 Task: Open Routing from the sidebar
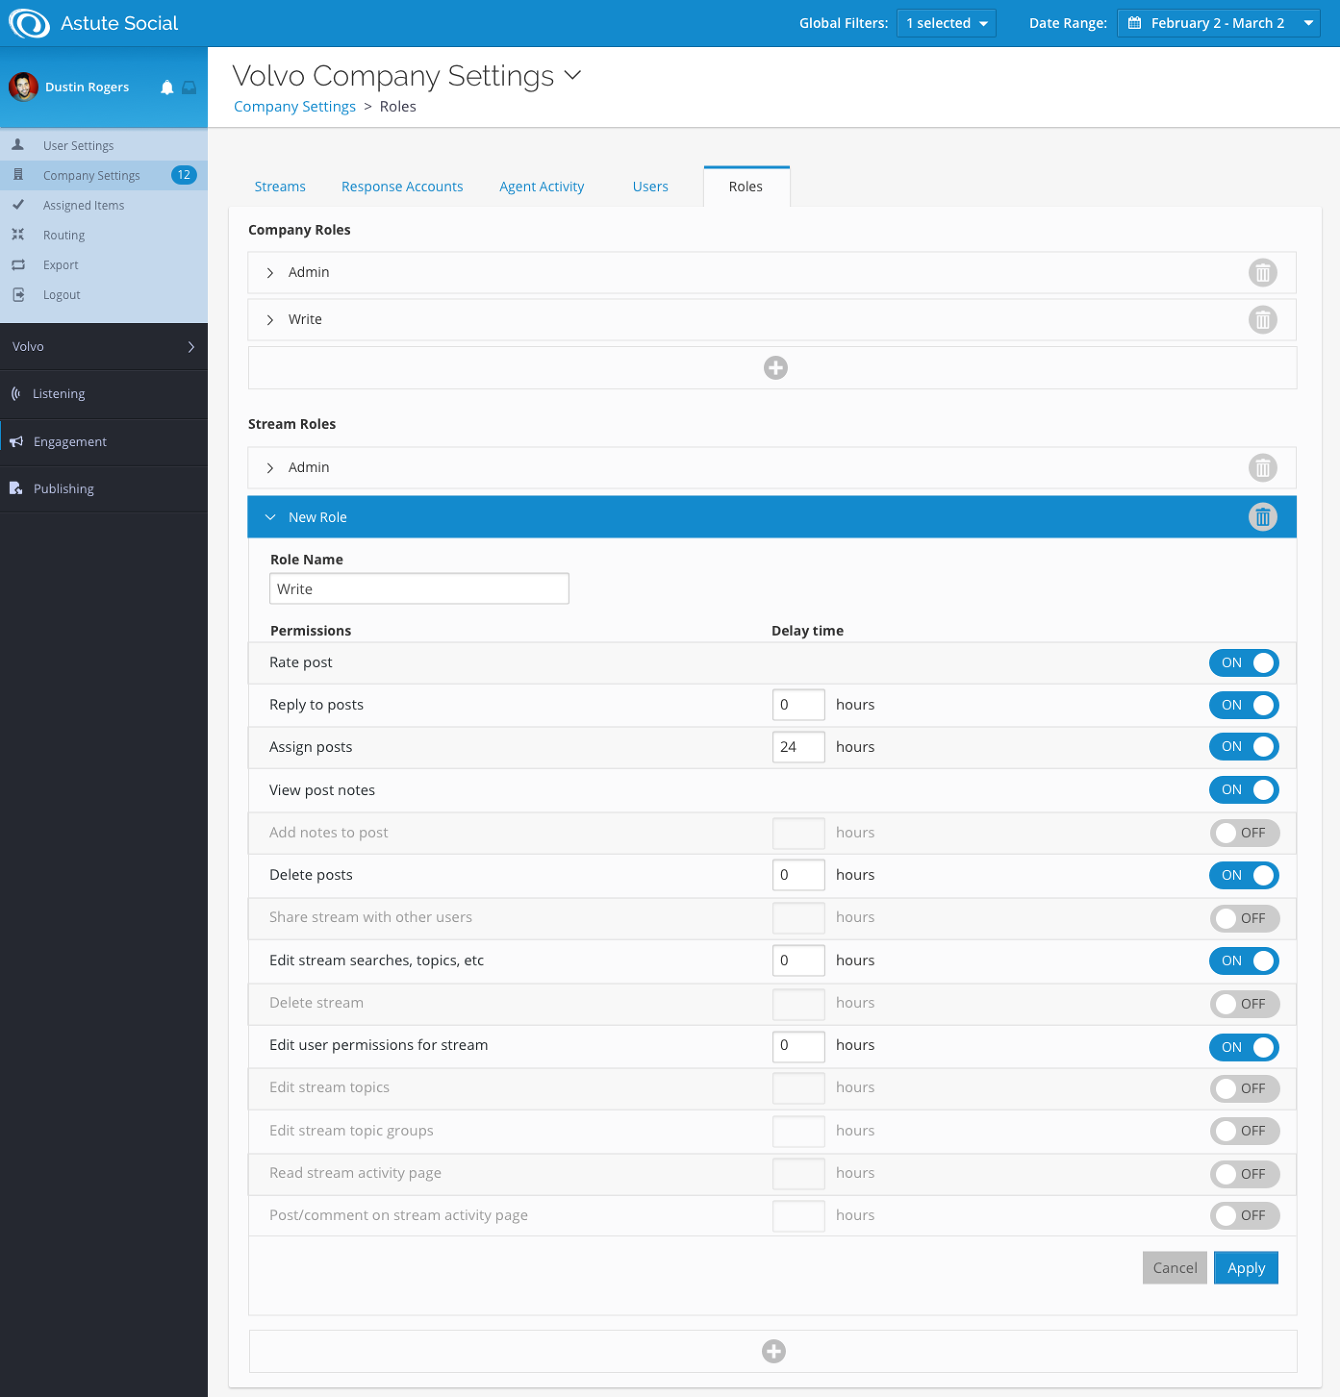tap(64, 235)
